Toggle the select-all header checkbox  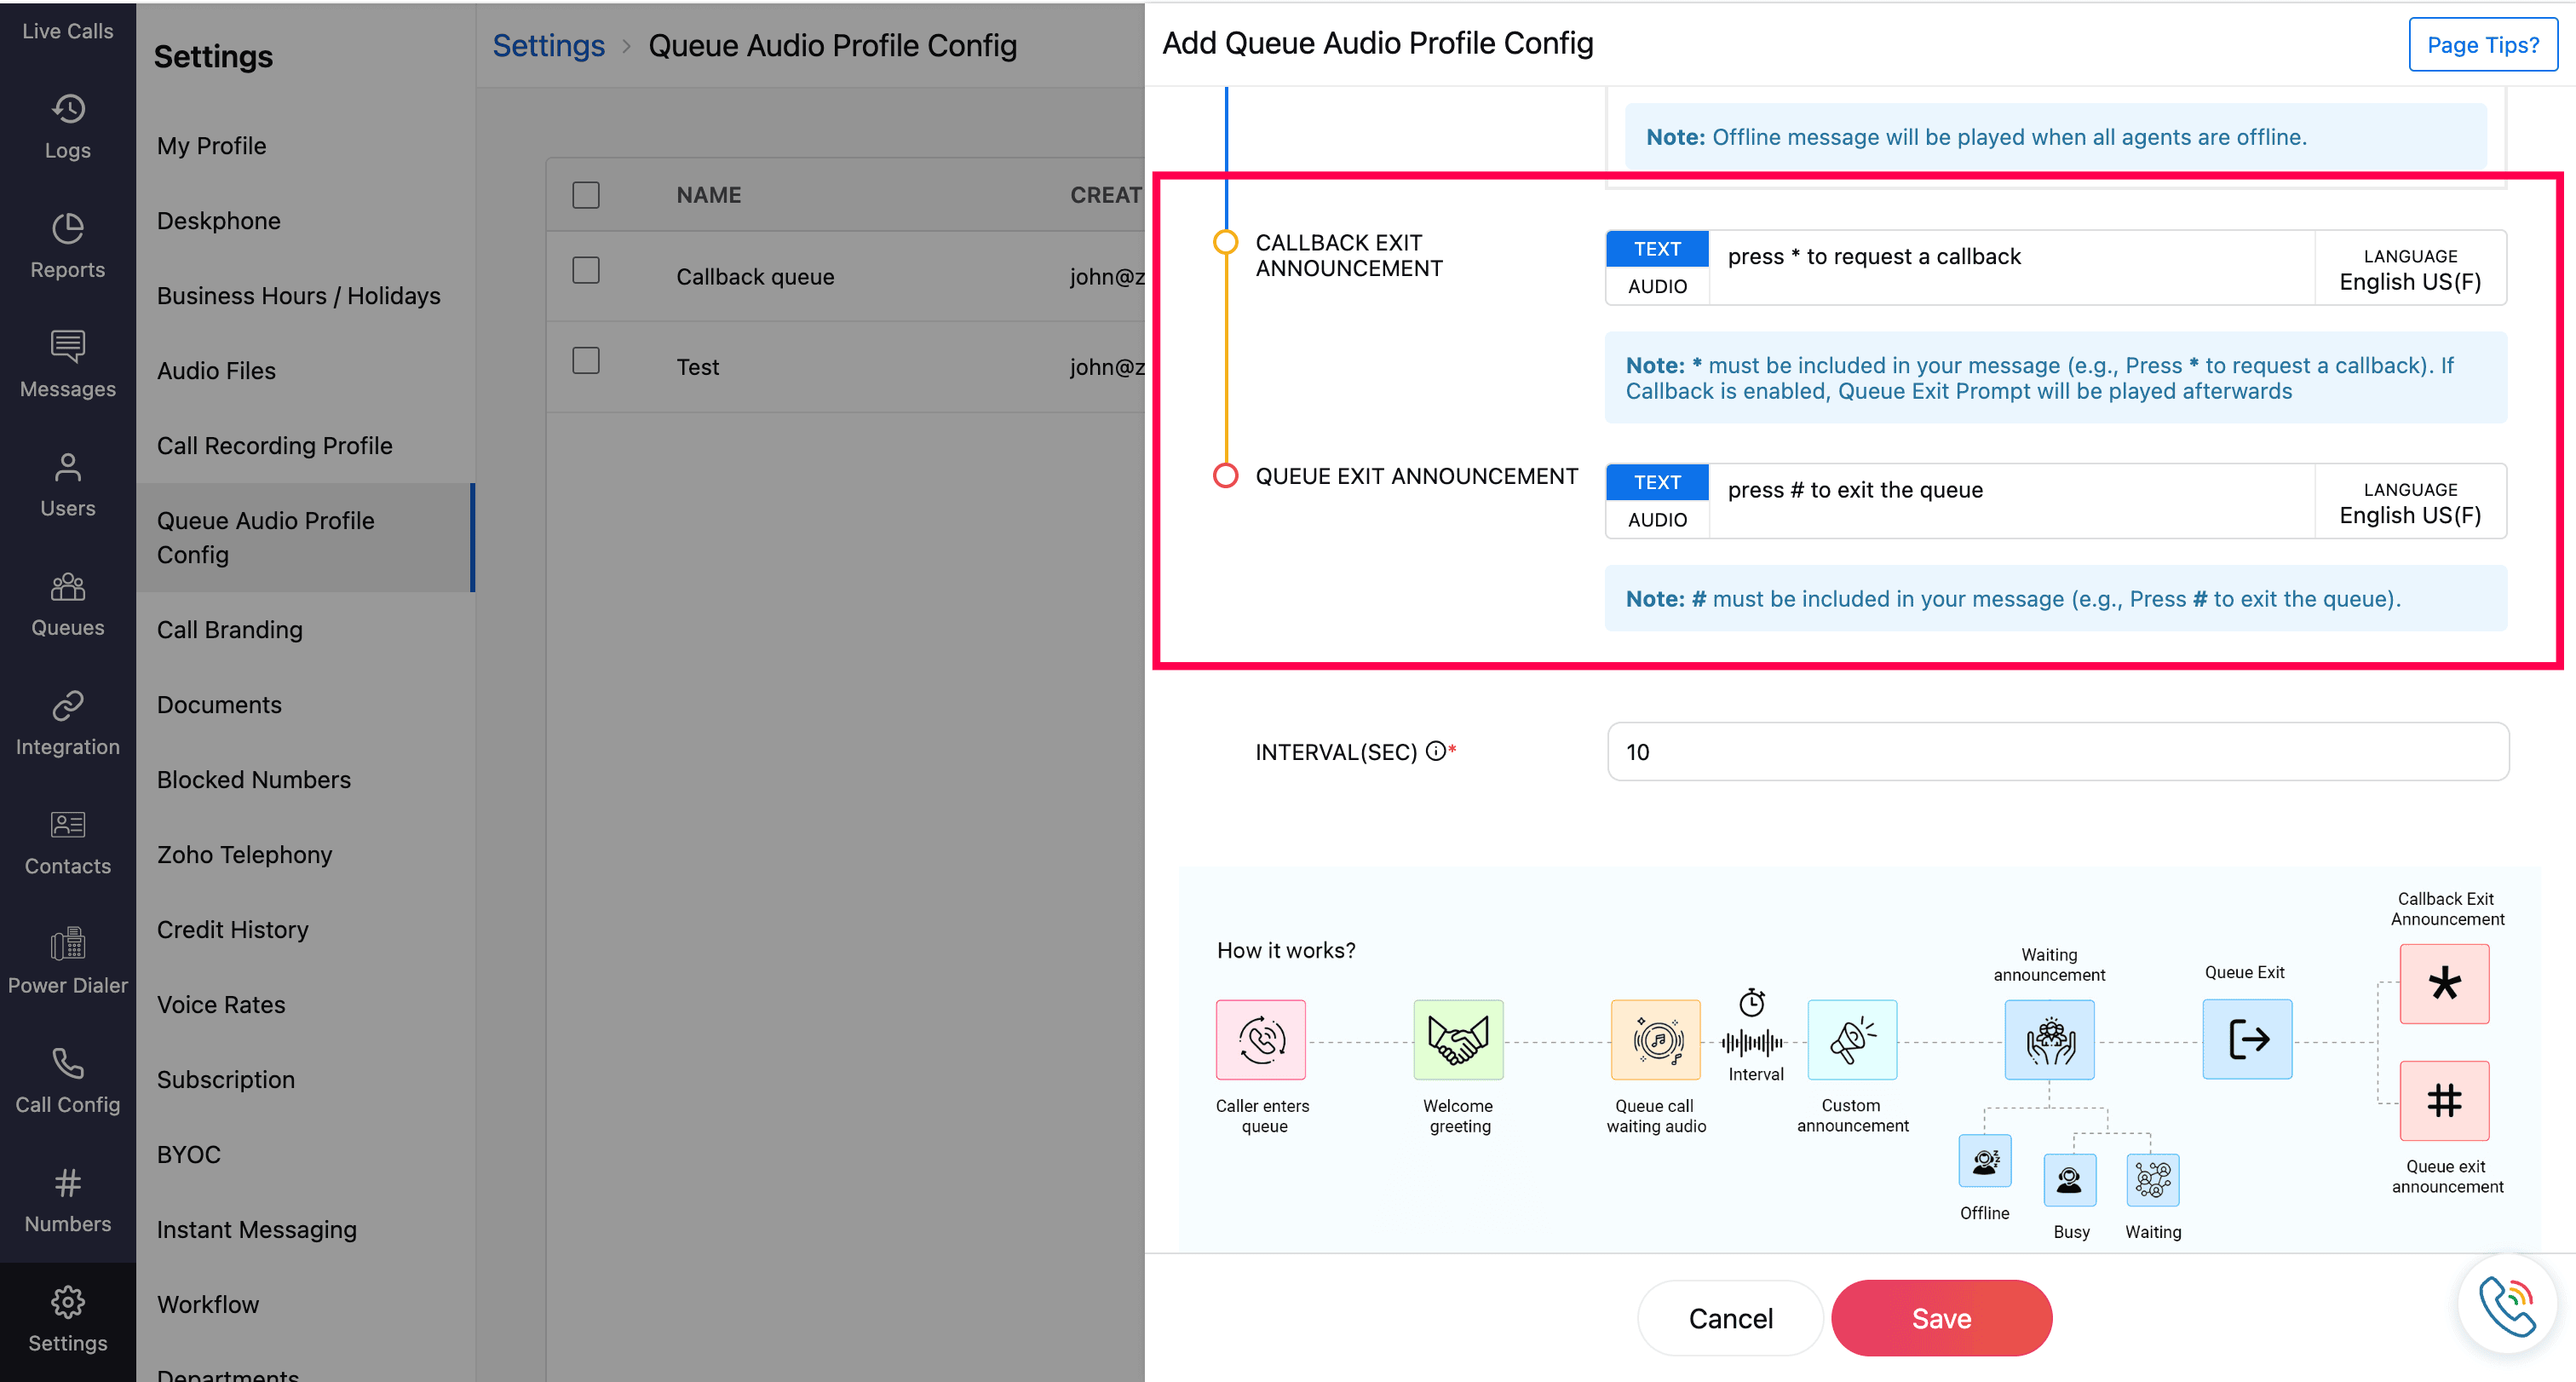(586, 195)
